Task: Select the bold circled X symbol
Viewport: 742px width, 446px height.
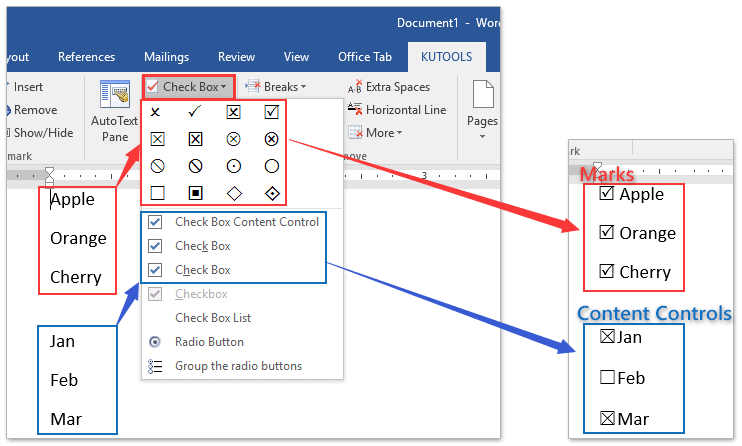Action: [272, 139]
